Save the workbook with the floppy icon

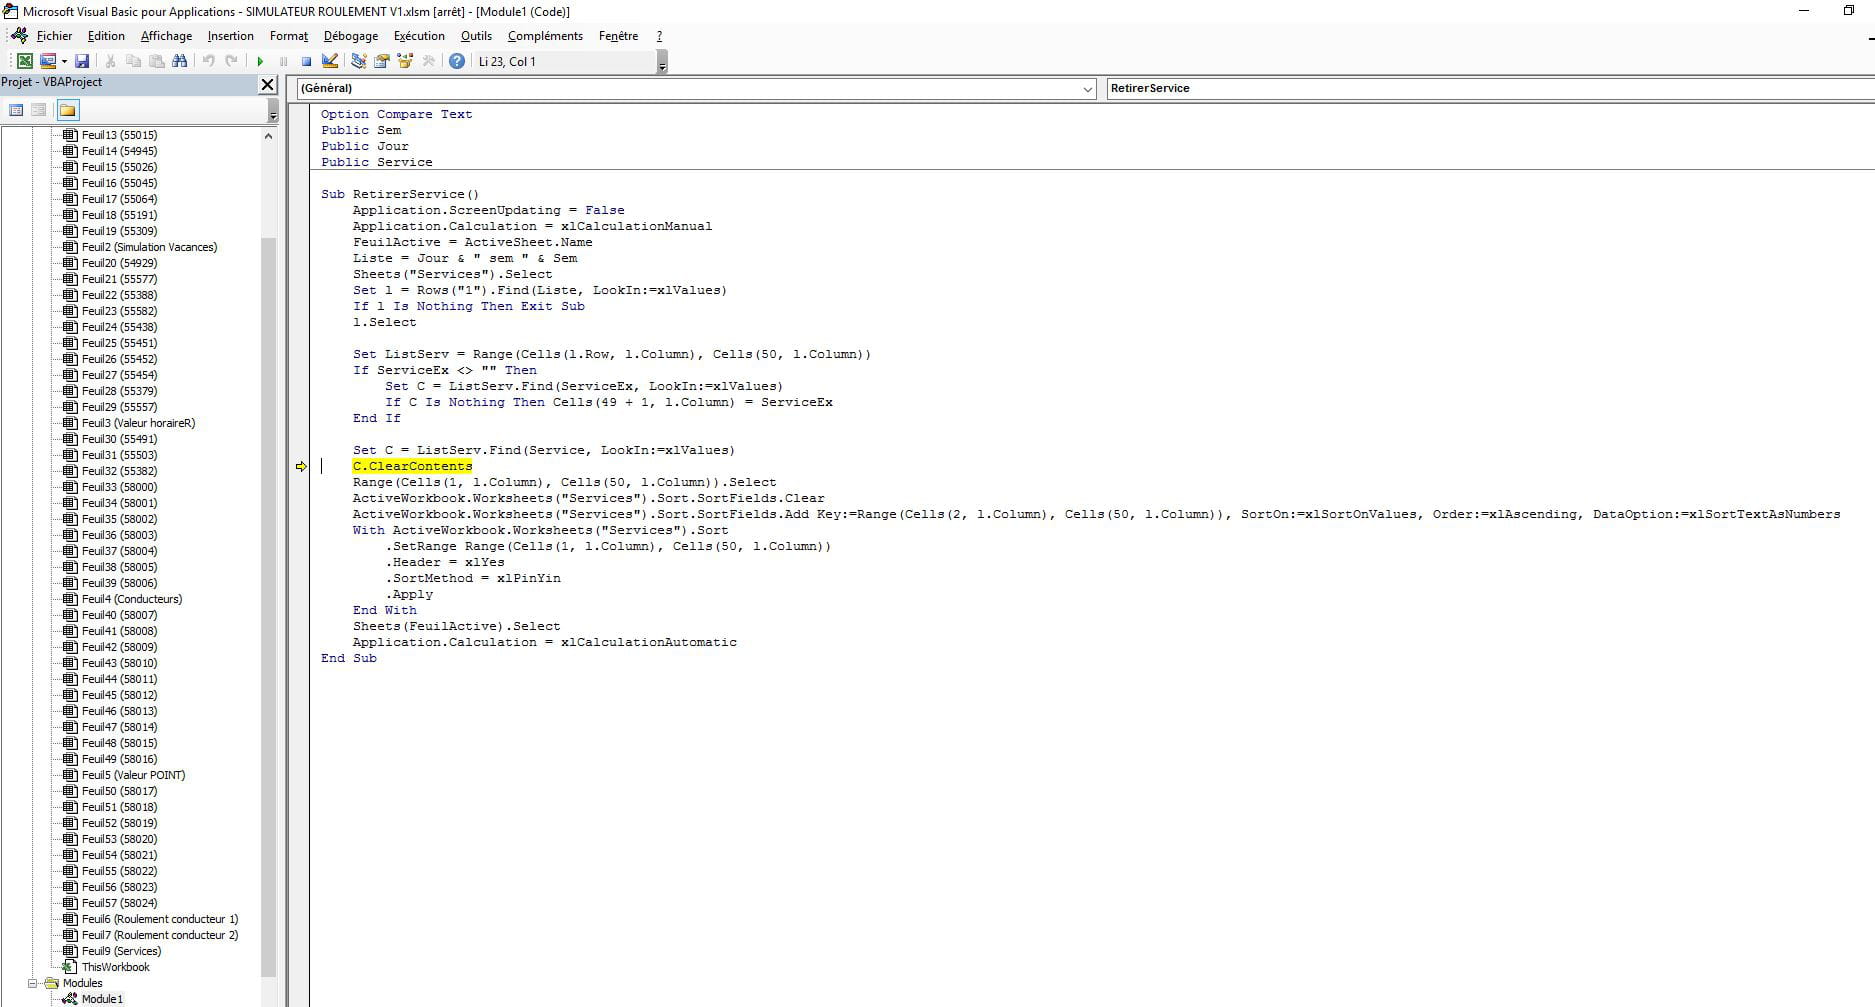pos(82,61)
